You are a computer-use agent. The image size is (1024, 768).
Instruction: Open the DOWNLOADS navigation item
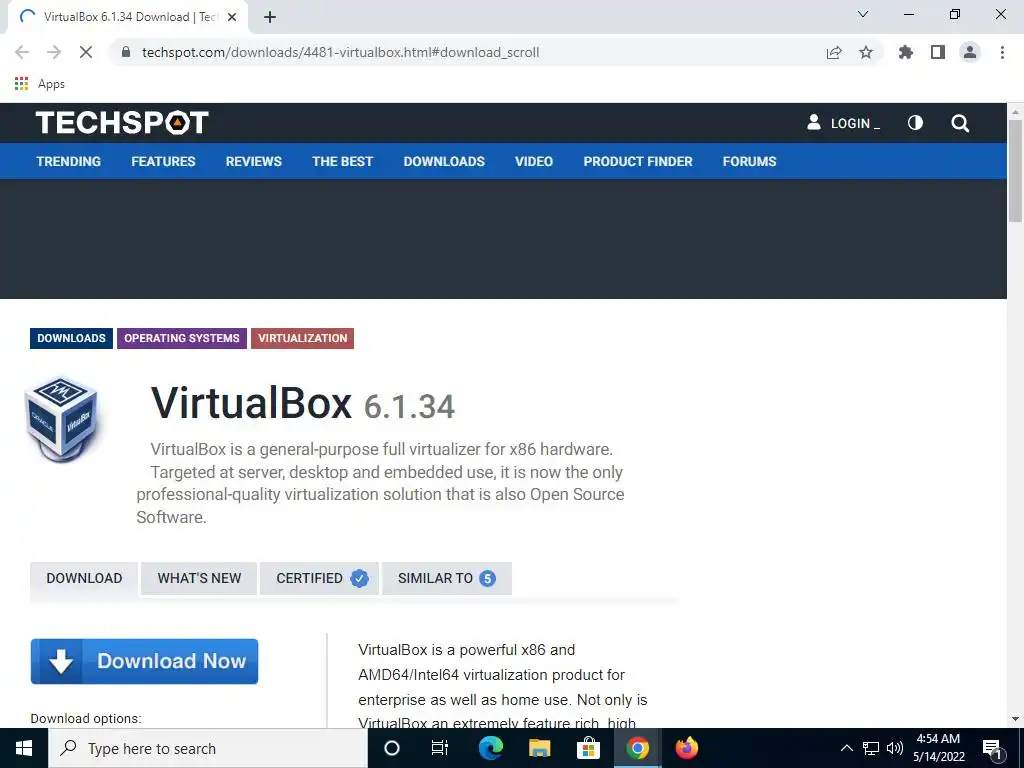coord(444,161)
